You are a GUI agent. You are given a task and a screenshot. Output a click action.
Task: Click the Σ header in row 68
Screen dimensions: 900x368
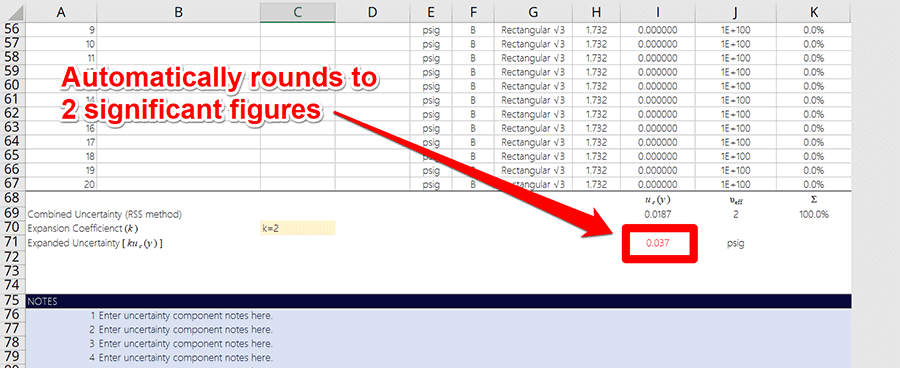tap(813, 199)
